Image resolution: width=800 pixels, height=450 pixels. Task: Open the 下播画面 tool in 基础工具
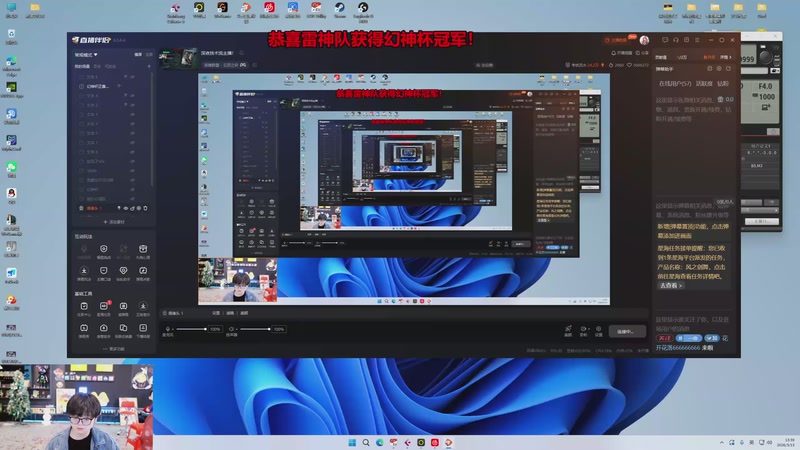pos(143,328)
